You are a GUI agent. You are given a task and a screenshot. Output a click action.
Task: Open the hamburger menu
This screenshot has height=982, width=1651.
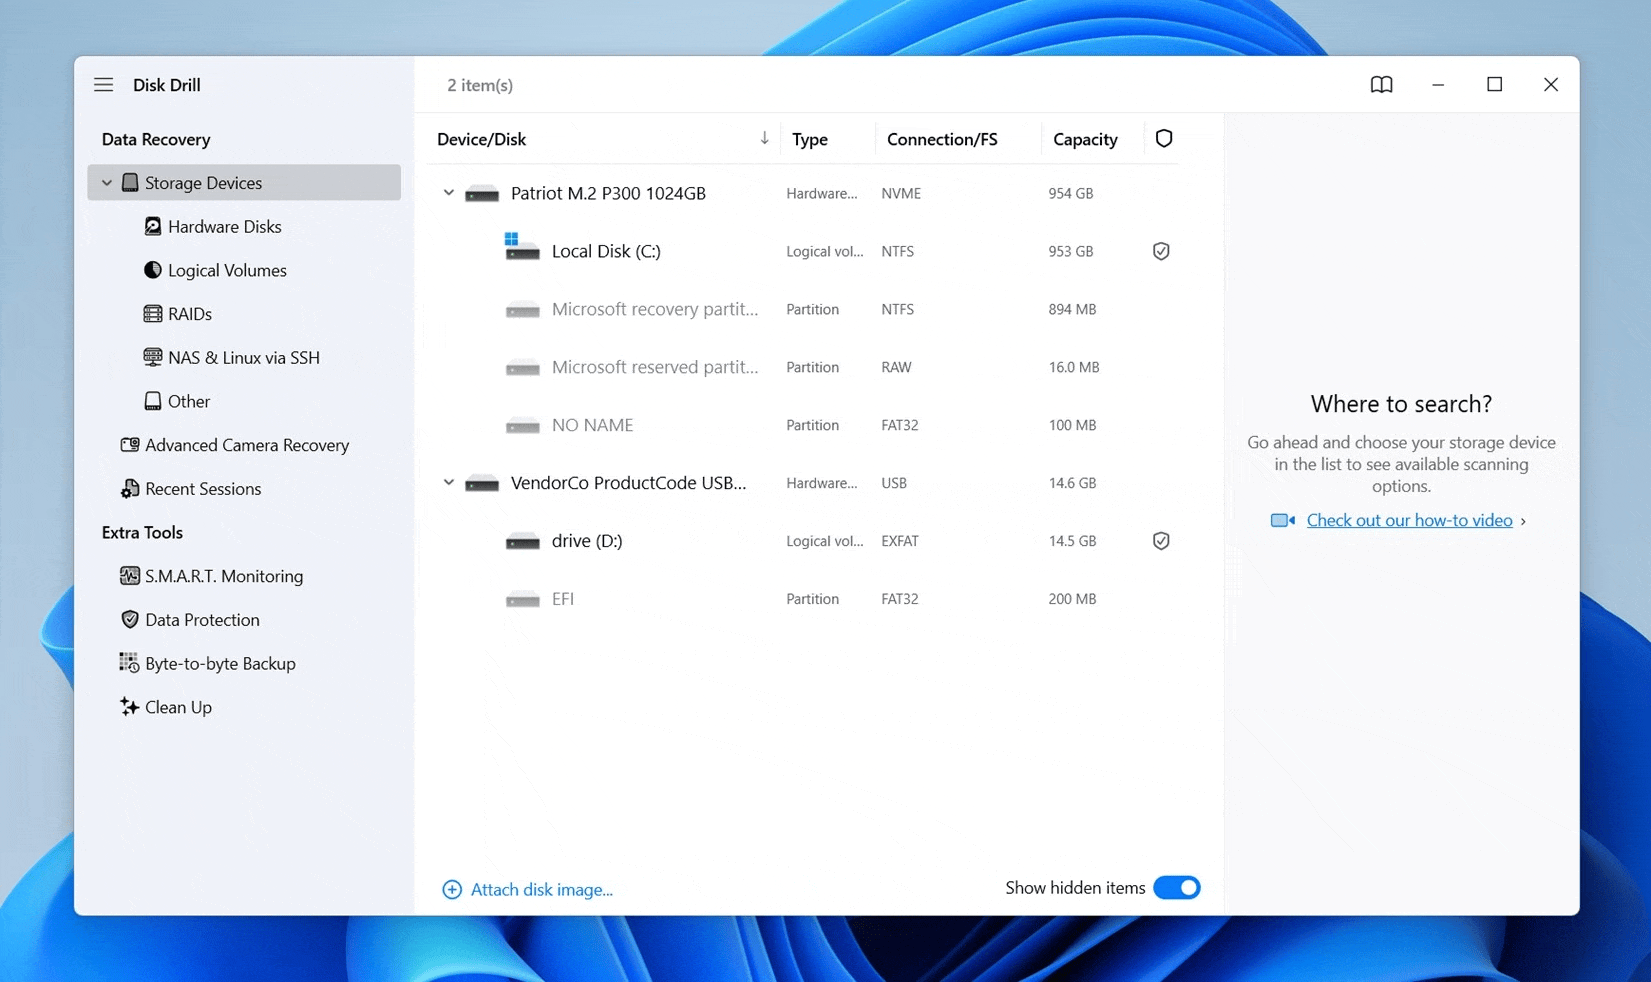(103, 85)
